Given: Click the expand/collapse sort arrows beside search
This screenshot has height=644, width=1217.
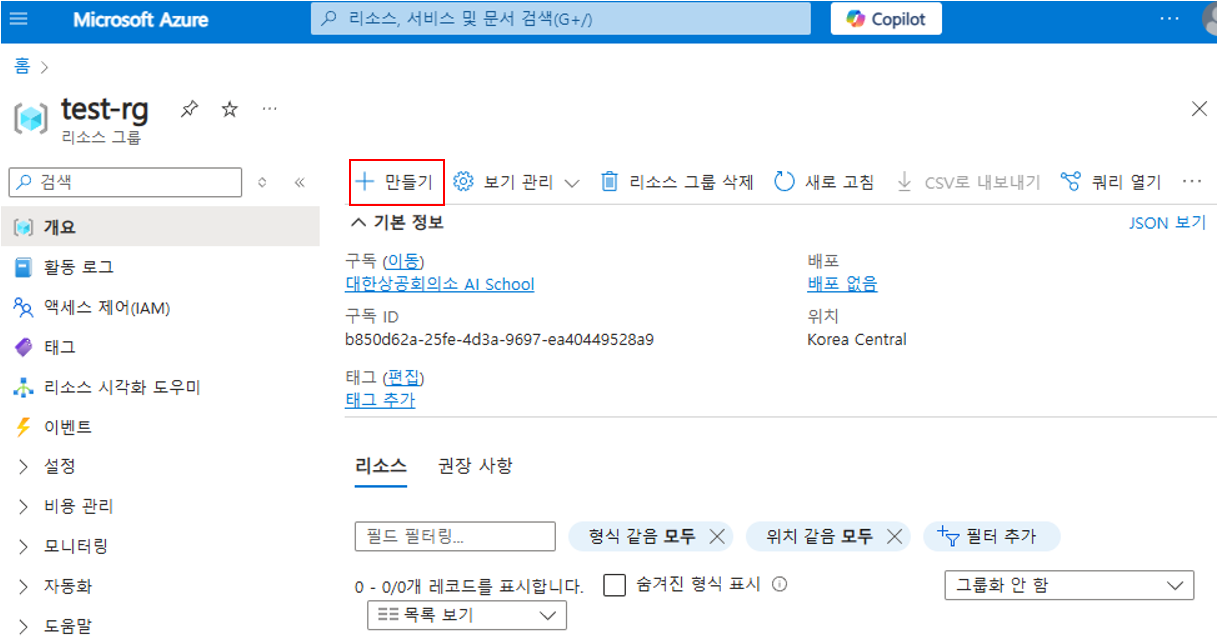Looking at the screenshot, I should coord(263,182).
